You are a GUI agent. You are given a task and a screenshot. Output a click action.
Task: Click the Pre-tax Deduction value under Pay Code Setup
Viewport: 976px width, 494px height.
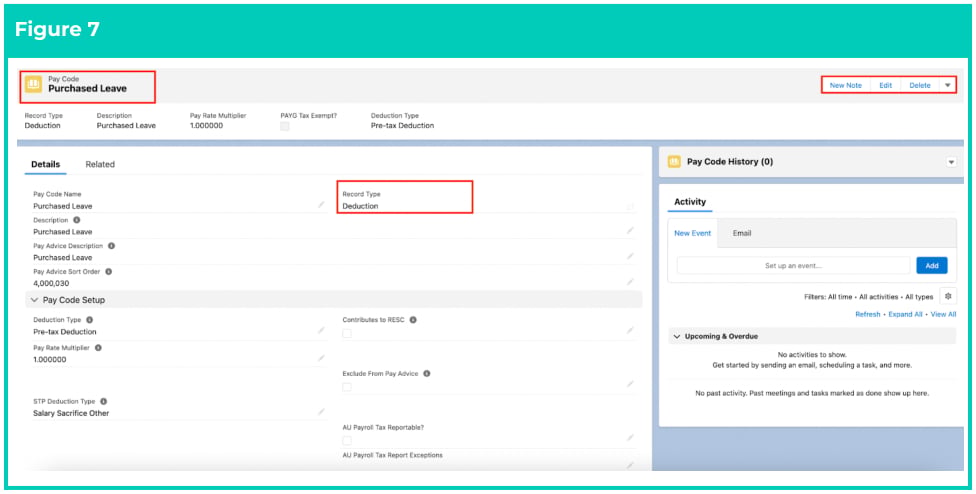coord(65,332)
